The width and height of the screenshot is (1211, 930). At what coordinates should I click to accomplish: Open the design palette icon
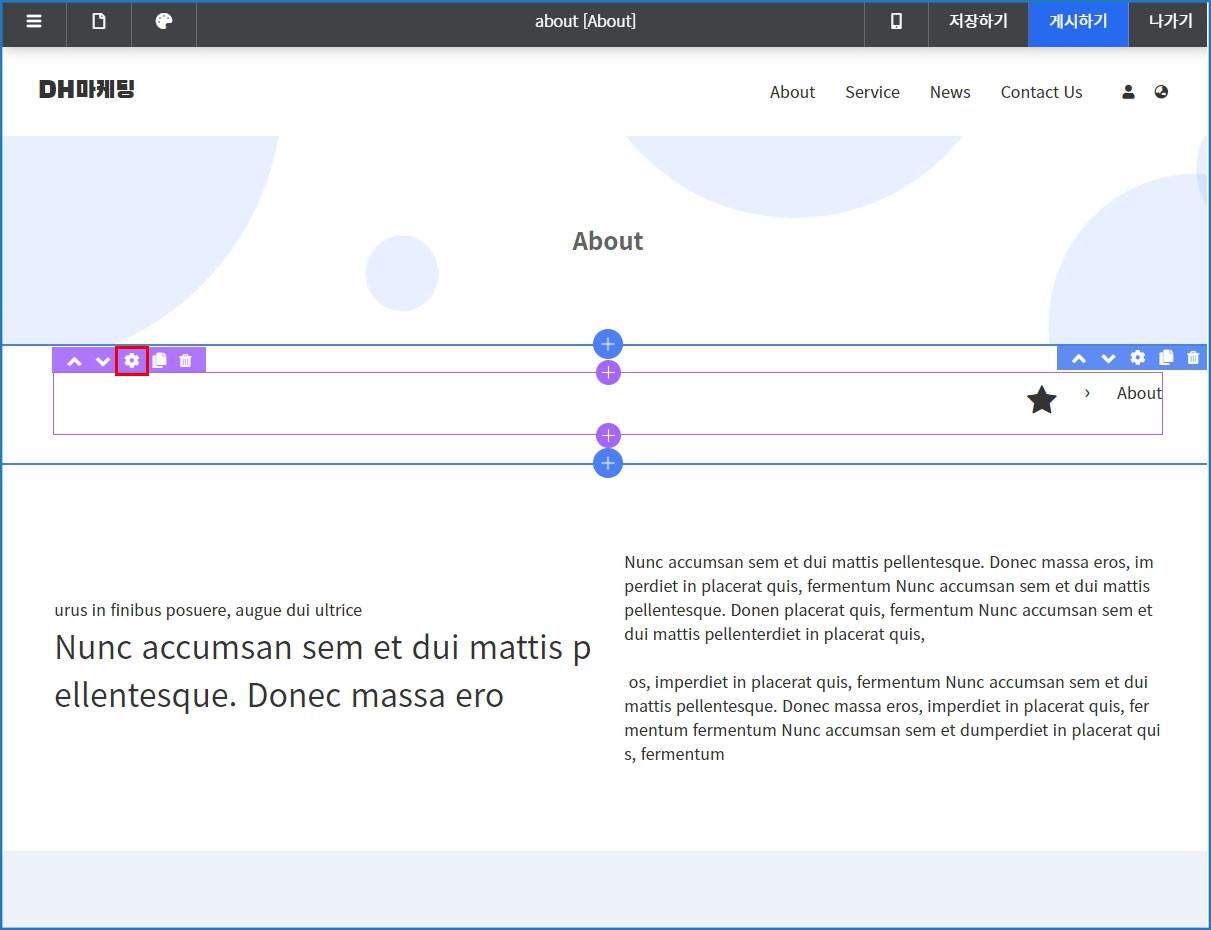tap(164, 22)
